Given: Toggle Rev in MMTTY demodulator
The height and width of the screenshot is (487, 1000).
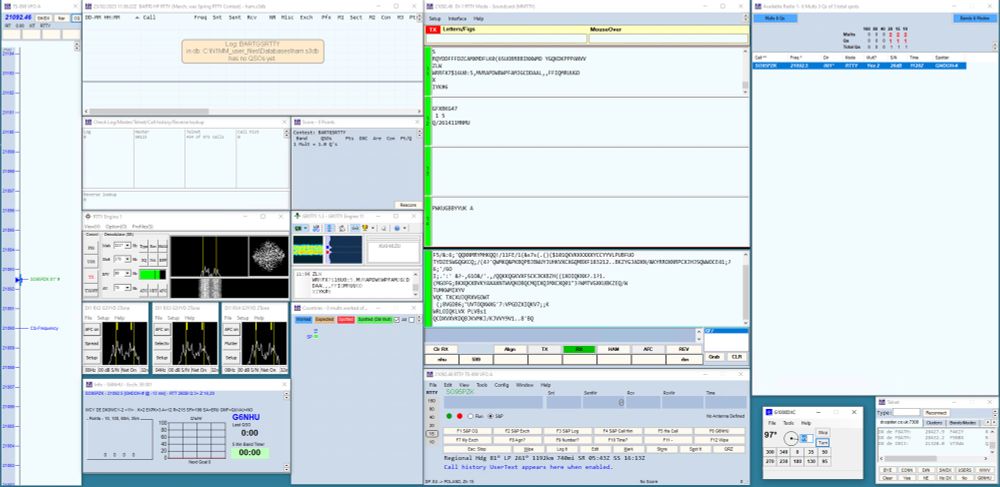Looking at the screenshot, I should pos(153,247).
